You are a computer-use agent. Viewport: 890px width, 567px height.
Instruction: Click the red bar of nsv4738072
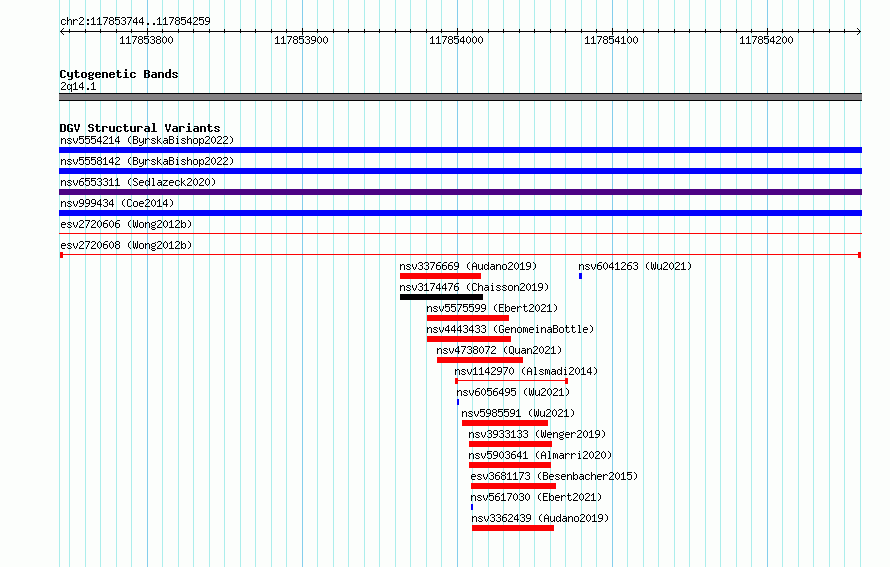[x=480, y=360]
